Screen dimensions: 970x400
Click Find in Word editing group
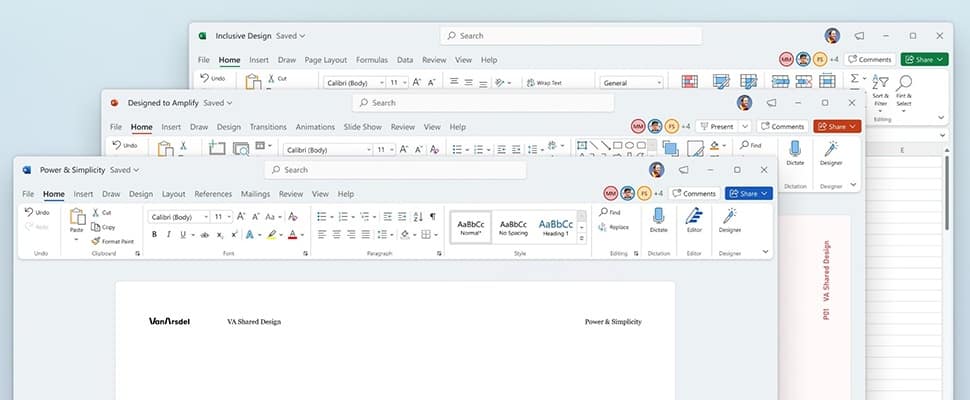tap(609, 212)
